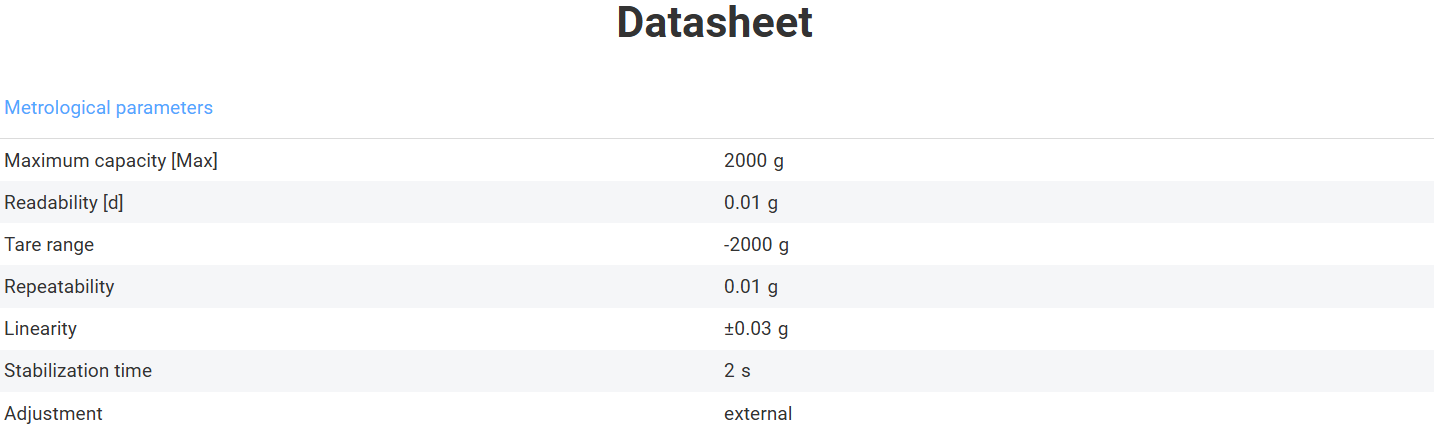Click the 0.01 g repeatability value
The height and width of the screenshot is (440, 1434).
(x=750, y=287)
